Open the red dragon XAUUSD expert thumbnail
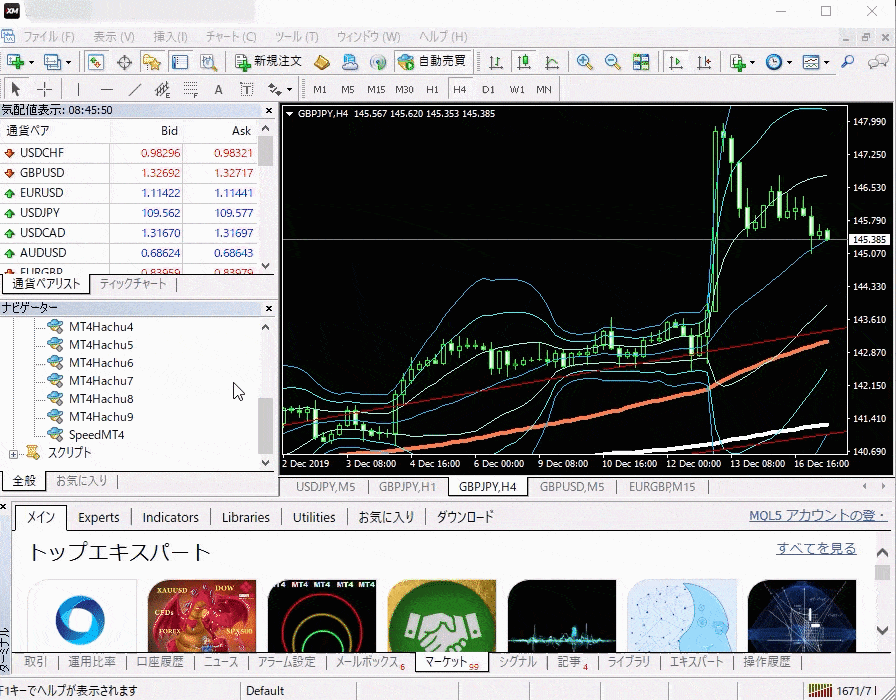Screen dimensions: 896x700 point(202,615)
